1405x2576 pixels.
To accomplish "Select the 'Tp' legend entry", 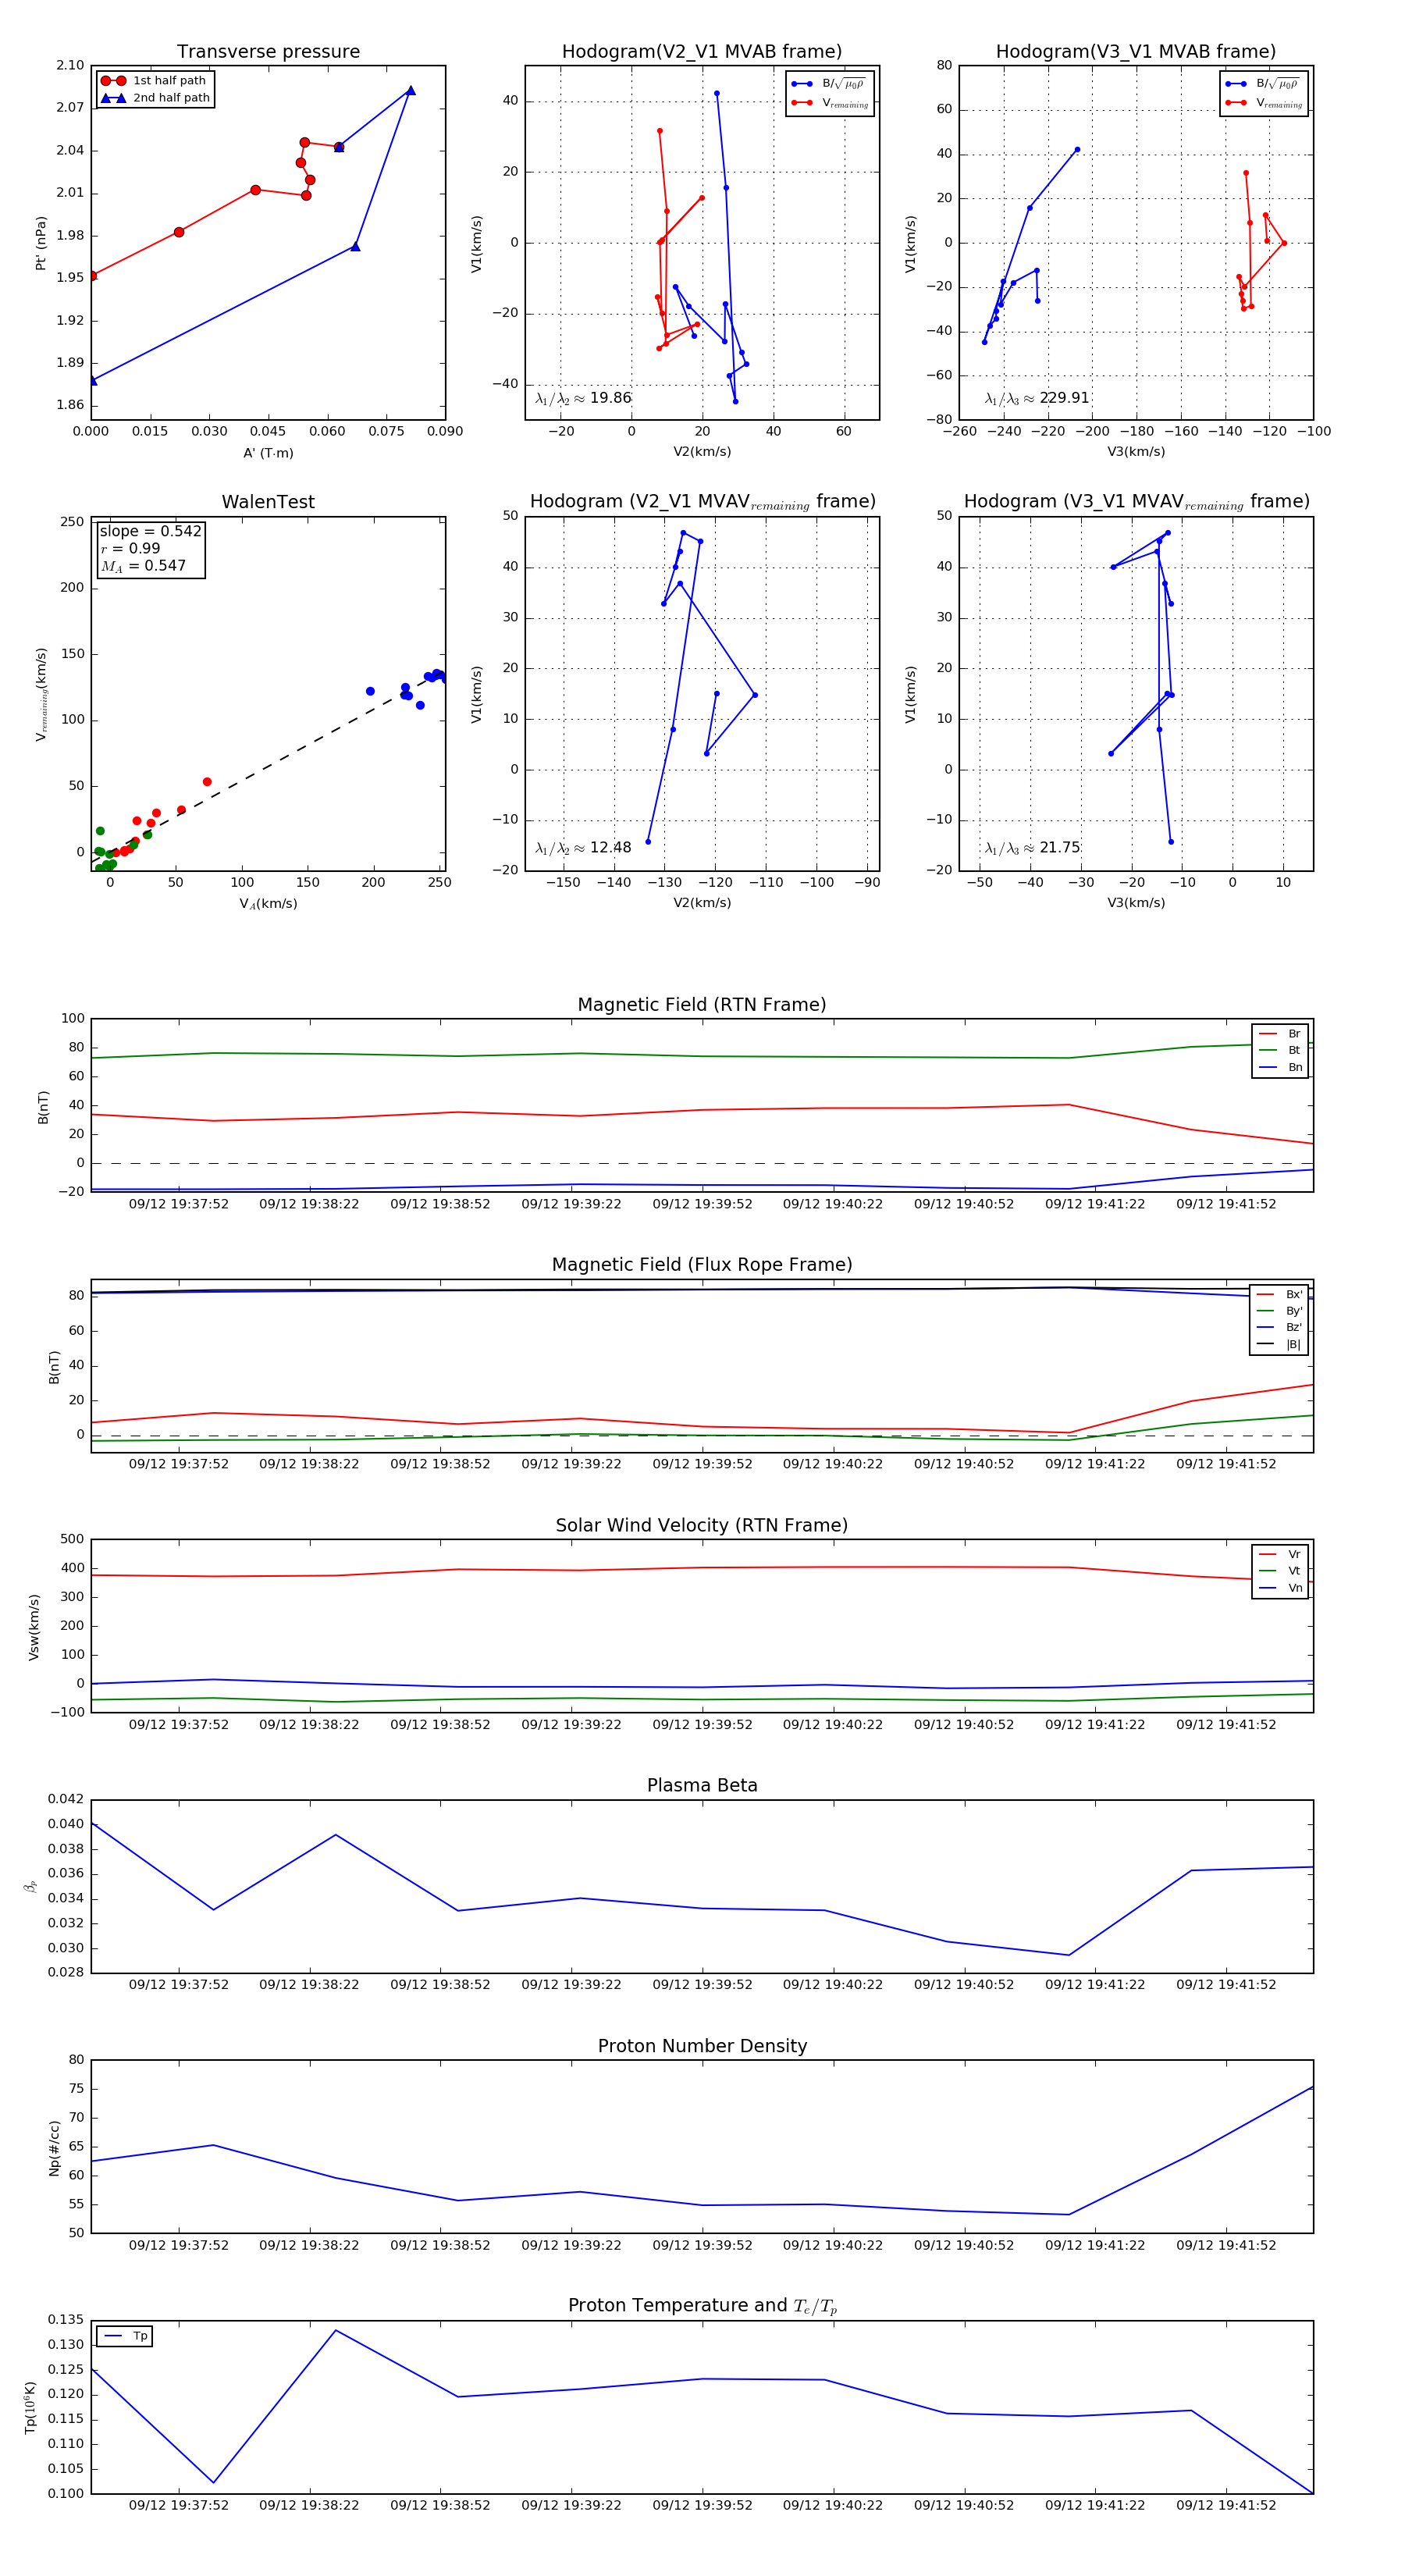I will [x=125, y=2336].
